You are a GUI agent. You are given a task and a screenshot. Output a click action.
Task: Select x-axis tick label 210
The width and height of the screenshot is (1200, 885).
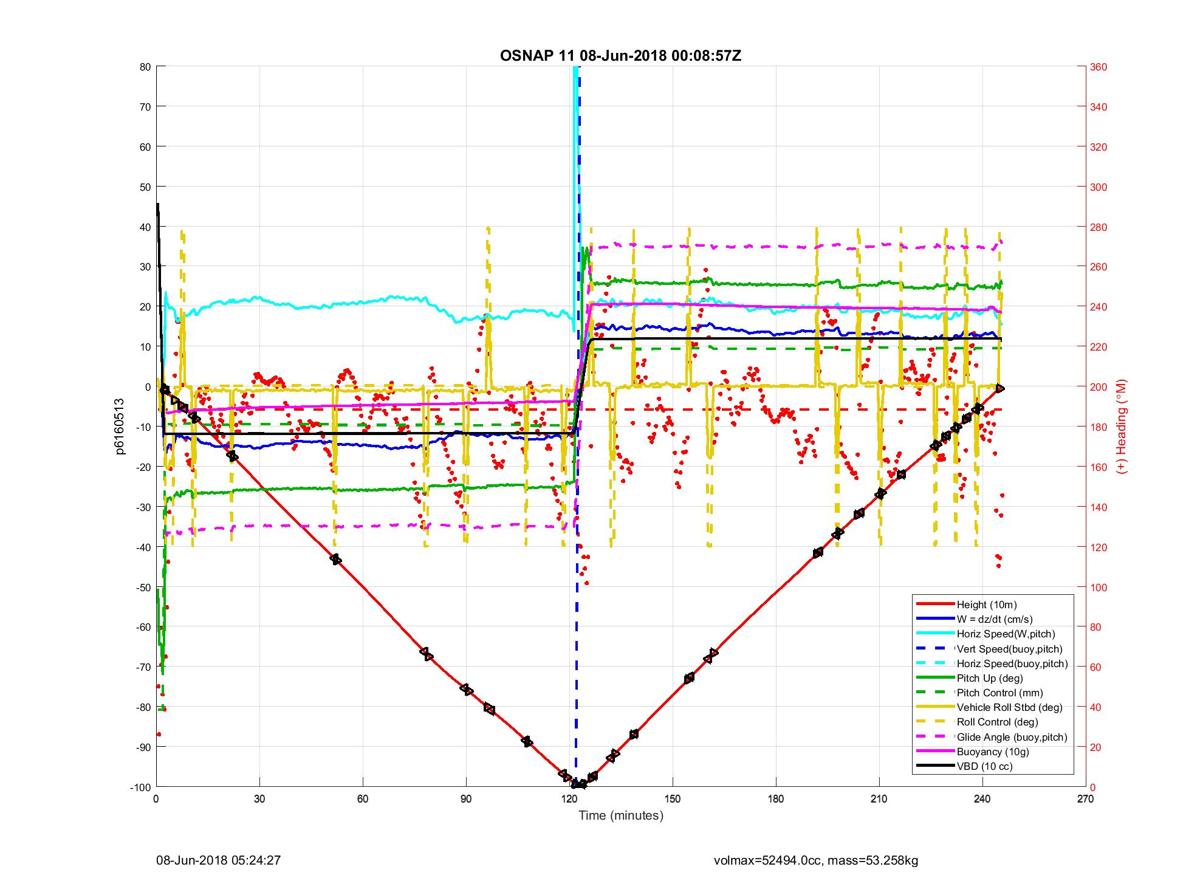point(879,799)
